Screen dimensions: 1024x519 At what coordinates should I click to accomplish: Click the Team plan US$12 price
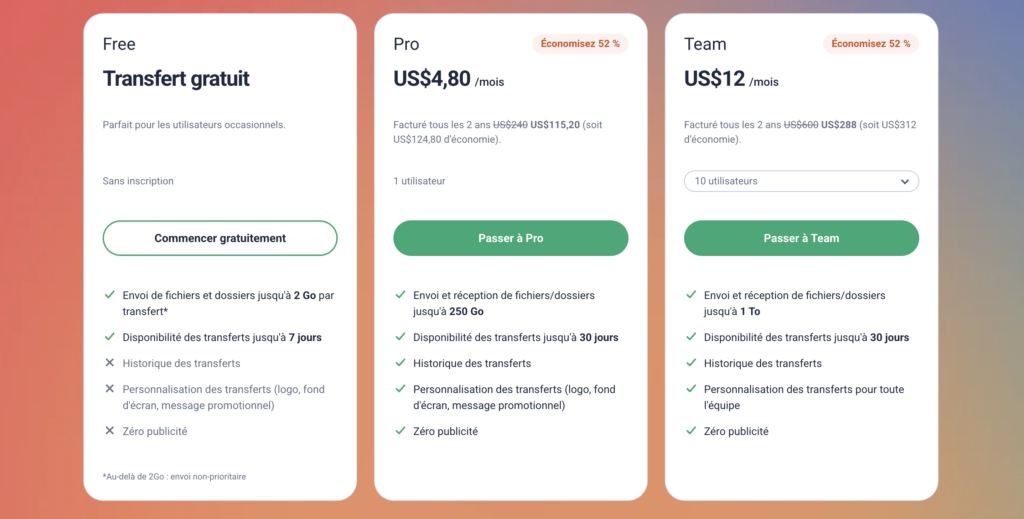715,79
